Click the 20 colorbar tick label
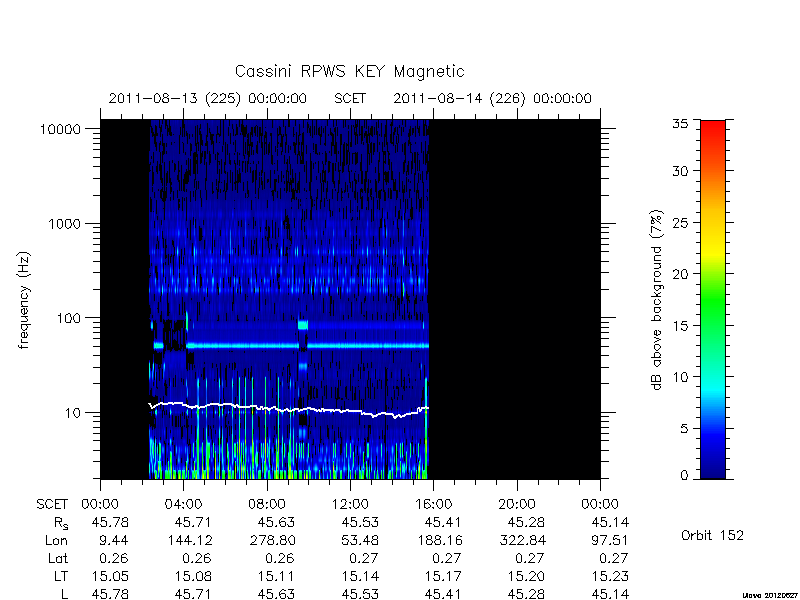800x600 pixels. (x=680, y=274)
